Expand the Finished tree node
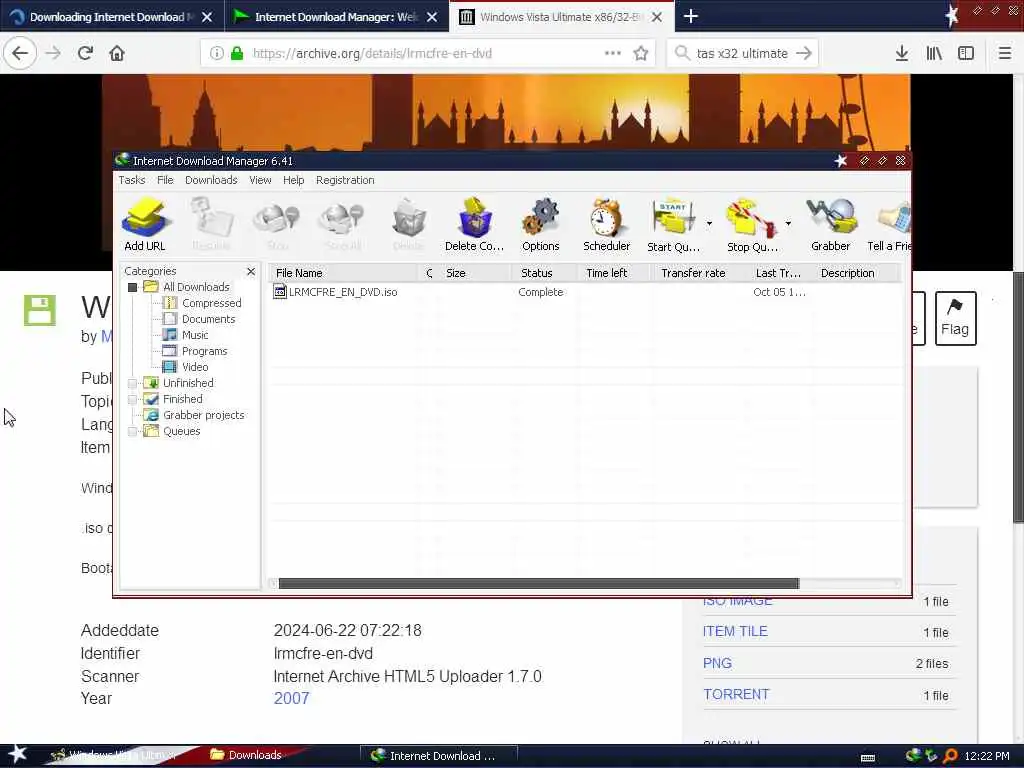Screen dimensions: 1024x768 tap(133, 399)
